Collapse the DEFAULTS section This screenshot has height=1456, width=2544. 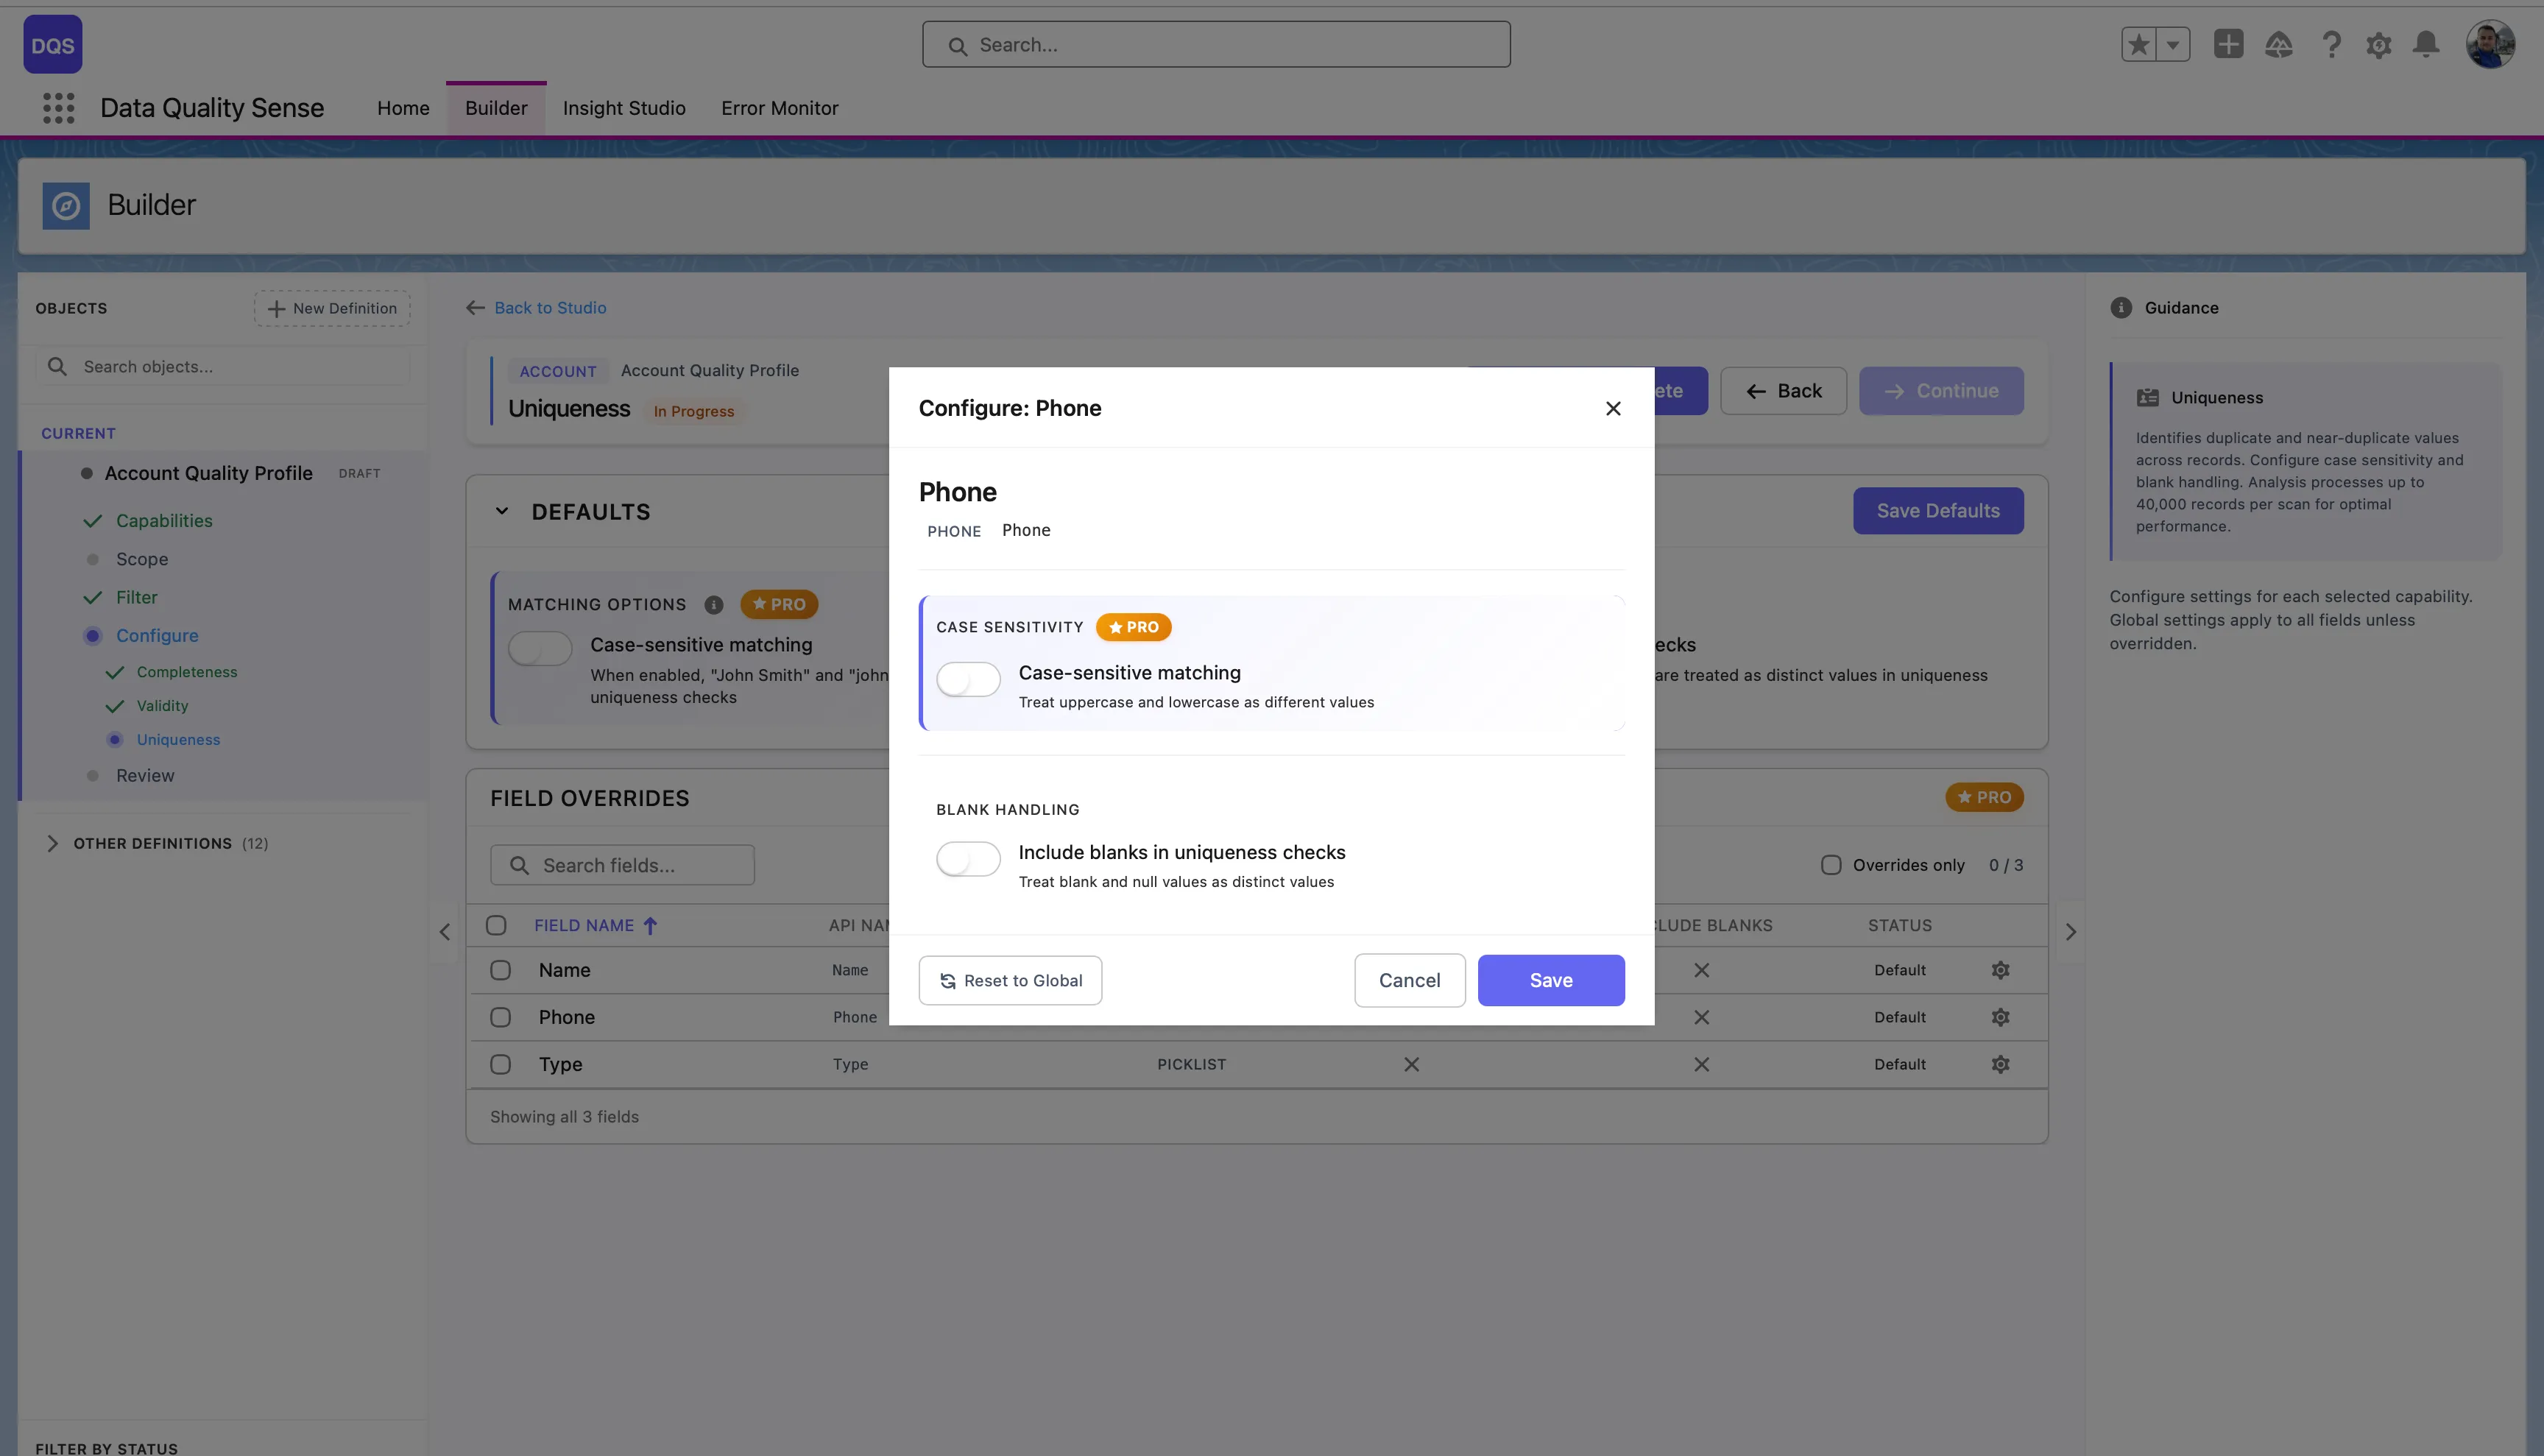pyautogui.click(x=502, y=511)
